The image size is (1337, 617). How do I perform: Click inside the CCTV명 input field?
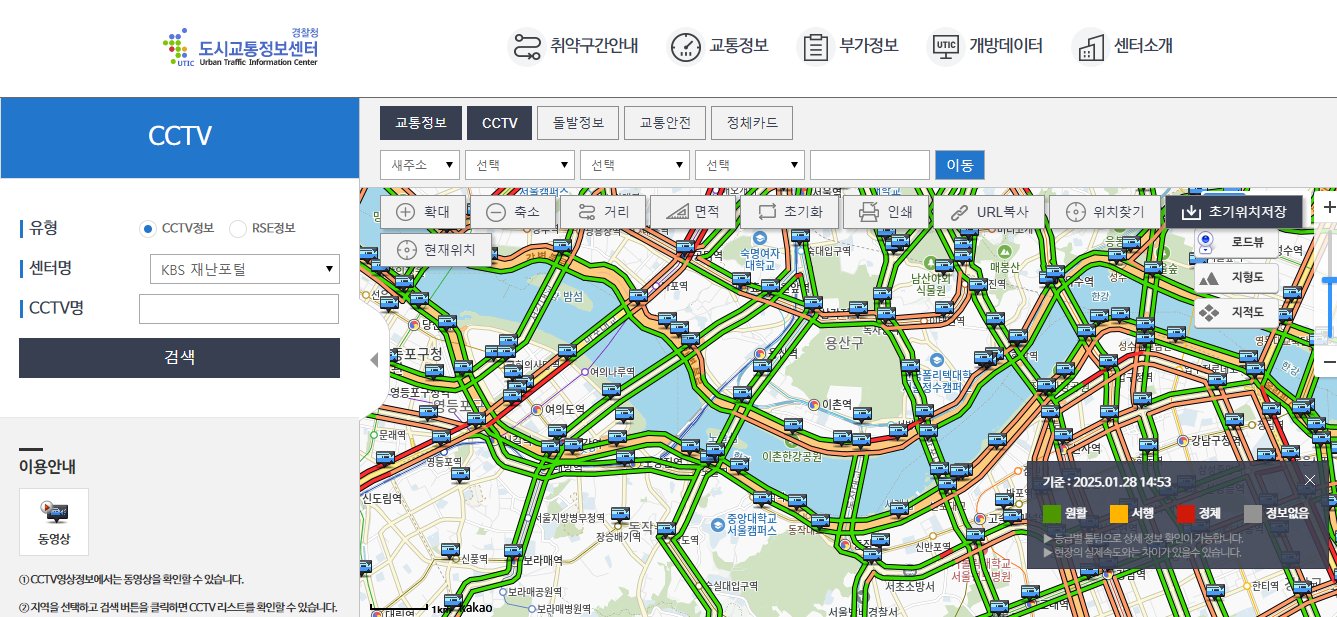coord(238,308)
